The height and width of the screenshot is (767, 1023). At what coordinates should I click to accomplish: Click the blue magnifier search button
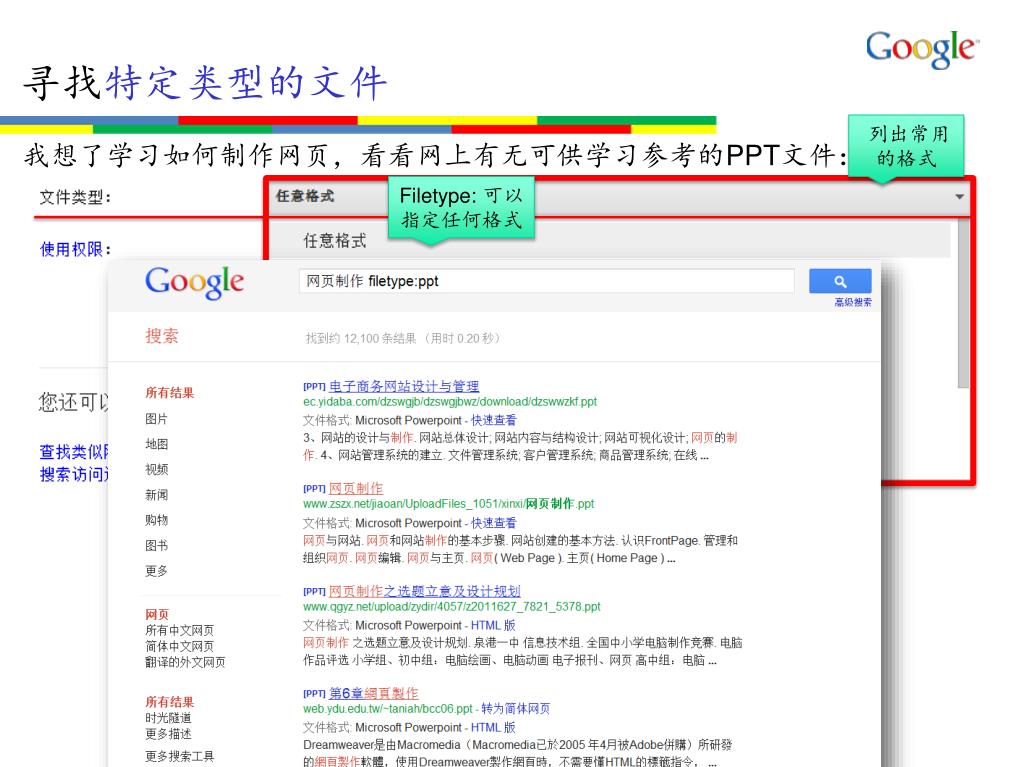point(840,281)
